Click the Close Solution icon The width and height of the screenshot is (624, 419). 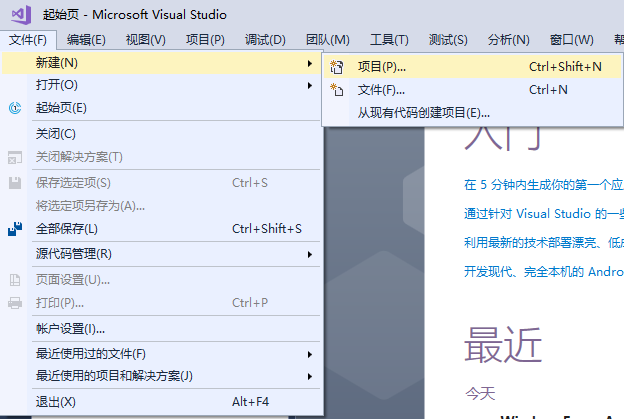tap(15, 157)
